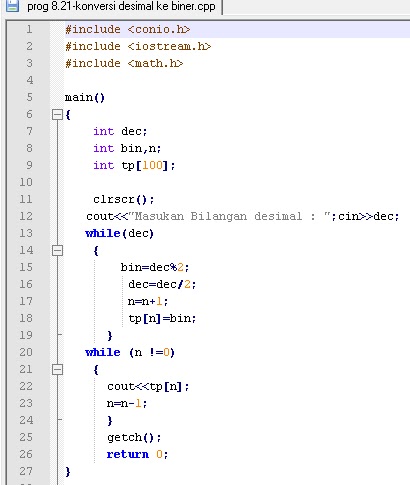Click the n=n-1; statement
Viewport: 410px width, 485px height.
pyautogui.click(x=127, y=403)
